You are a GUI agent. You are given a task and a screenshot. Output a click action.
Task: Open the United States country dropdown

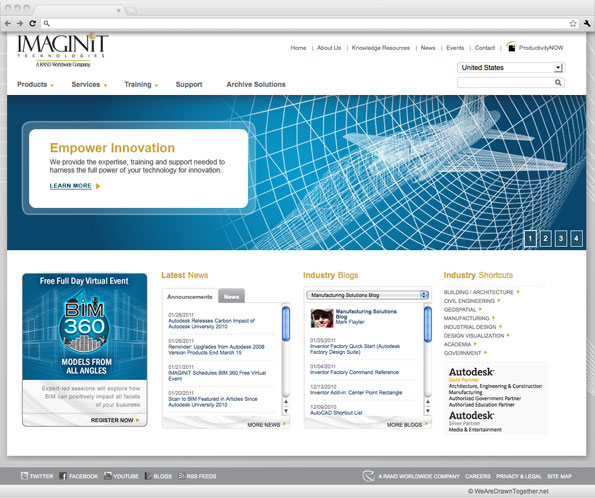pos(511,68)
